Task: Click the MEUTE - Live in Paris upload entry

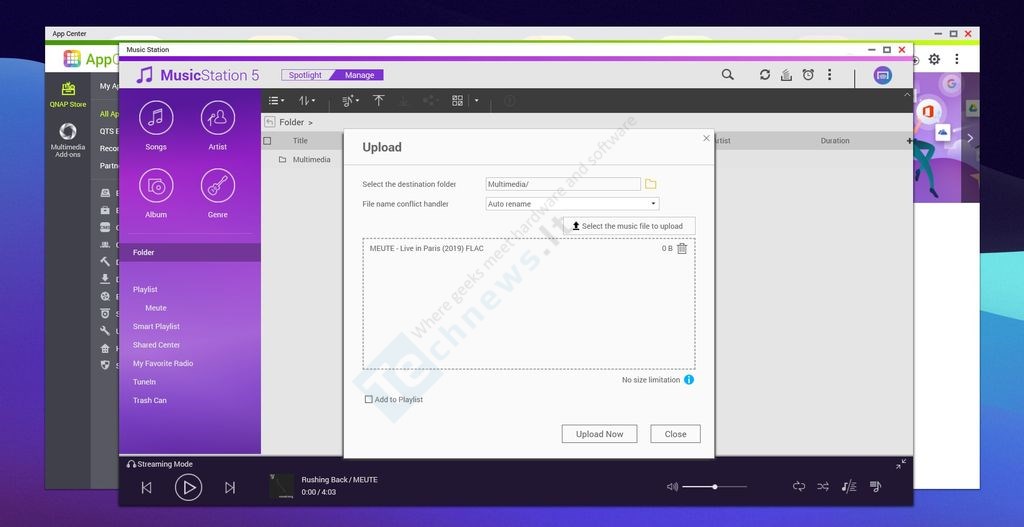Action: (x=426, y=249)
